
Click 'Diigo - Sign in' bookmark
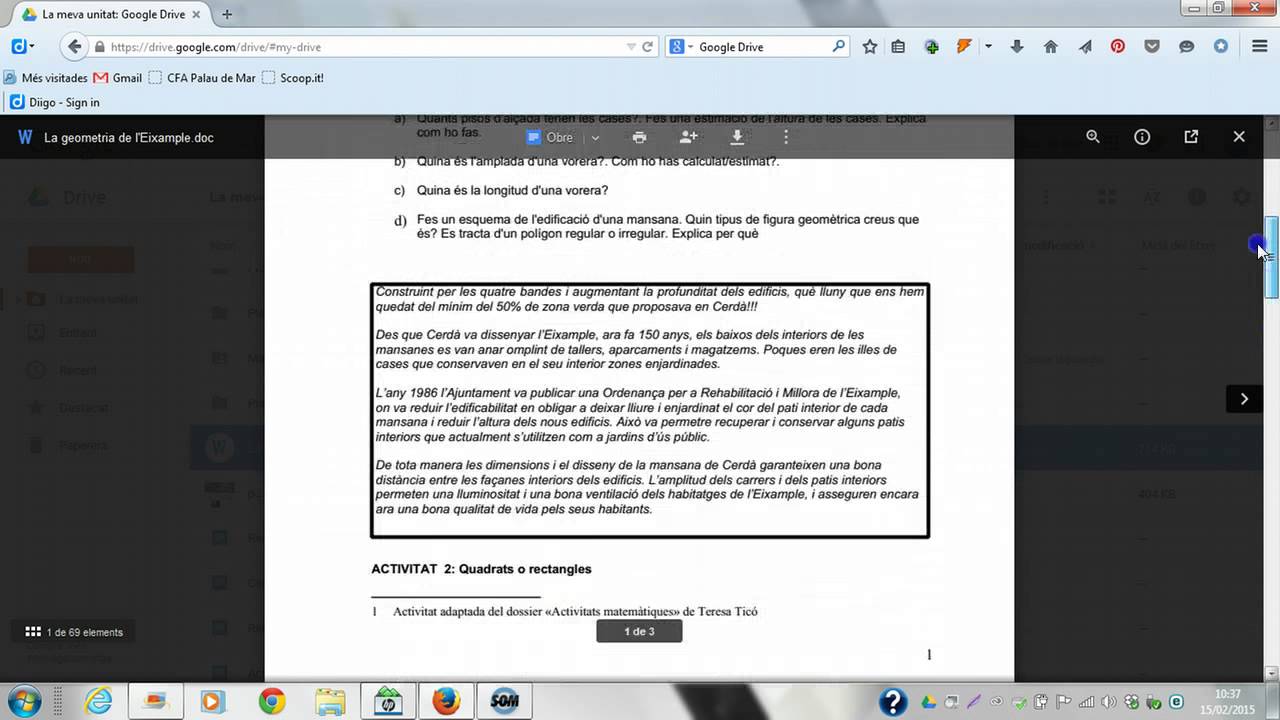(x=55, y=102)
